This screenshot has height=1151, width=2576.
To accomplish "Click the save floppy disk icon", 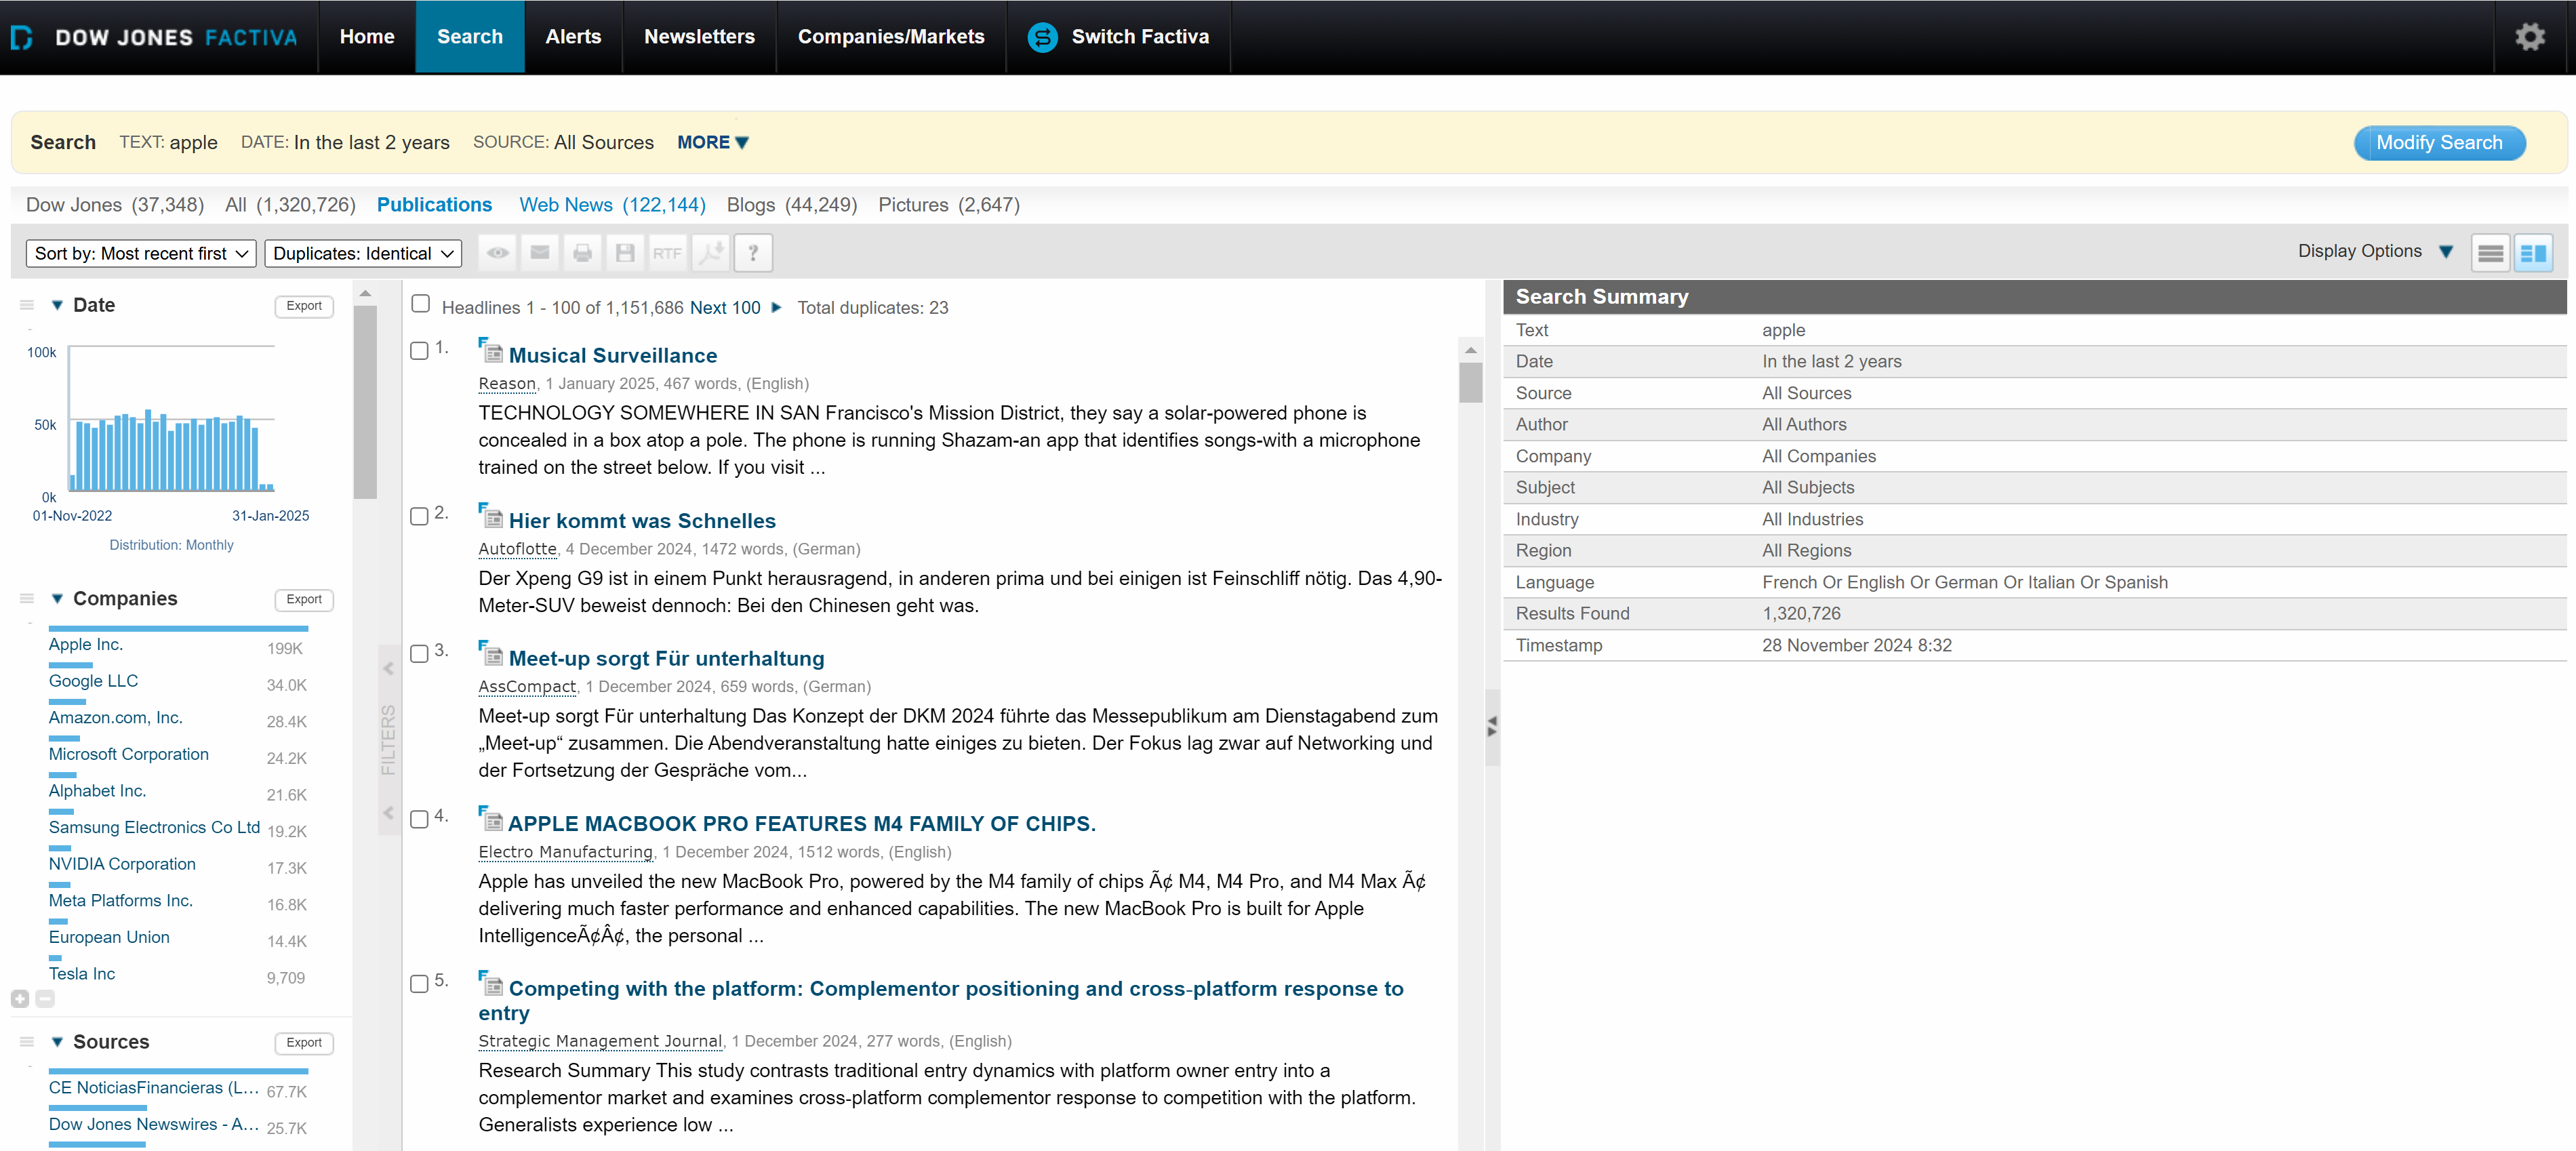I will point(625,253).
